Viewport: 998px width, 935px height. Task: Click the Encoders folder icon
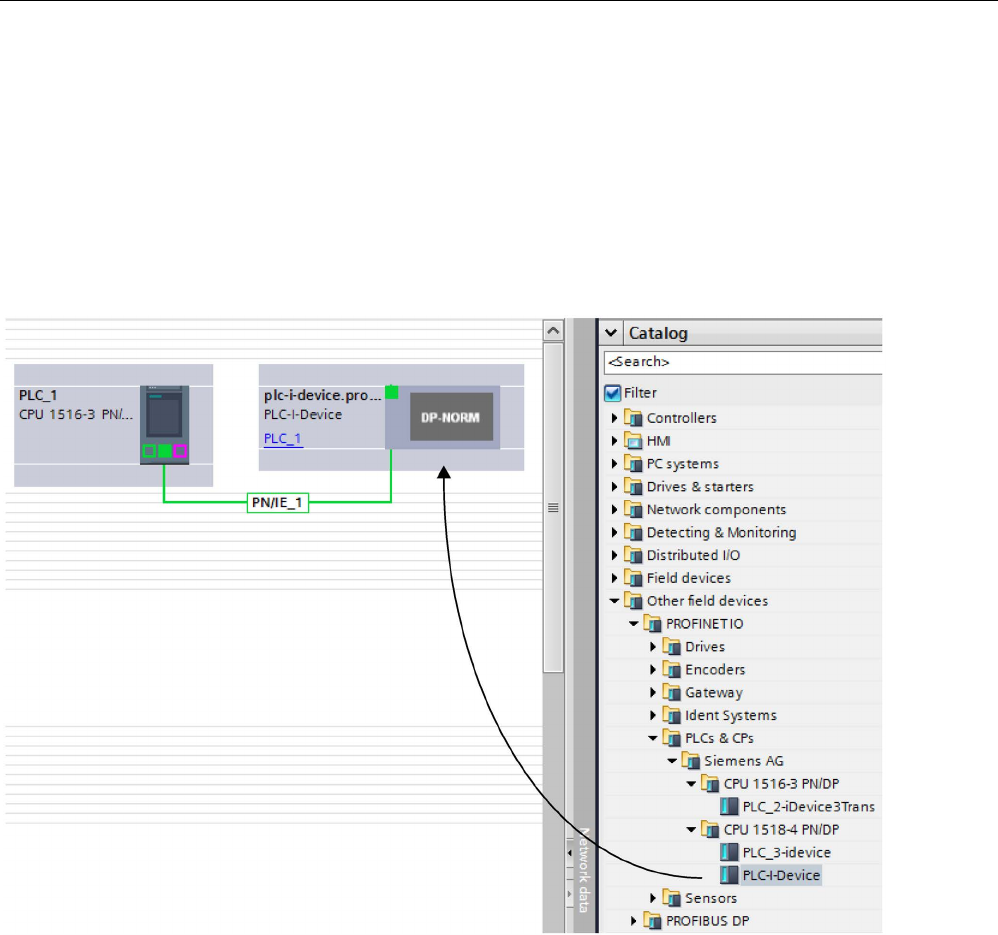pos(671,670)
